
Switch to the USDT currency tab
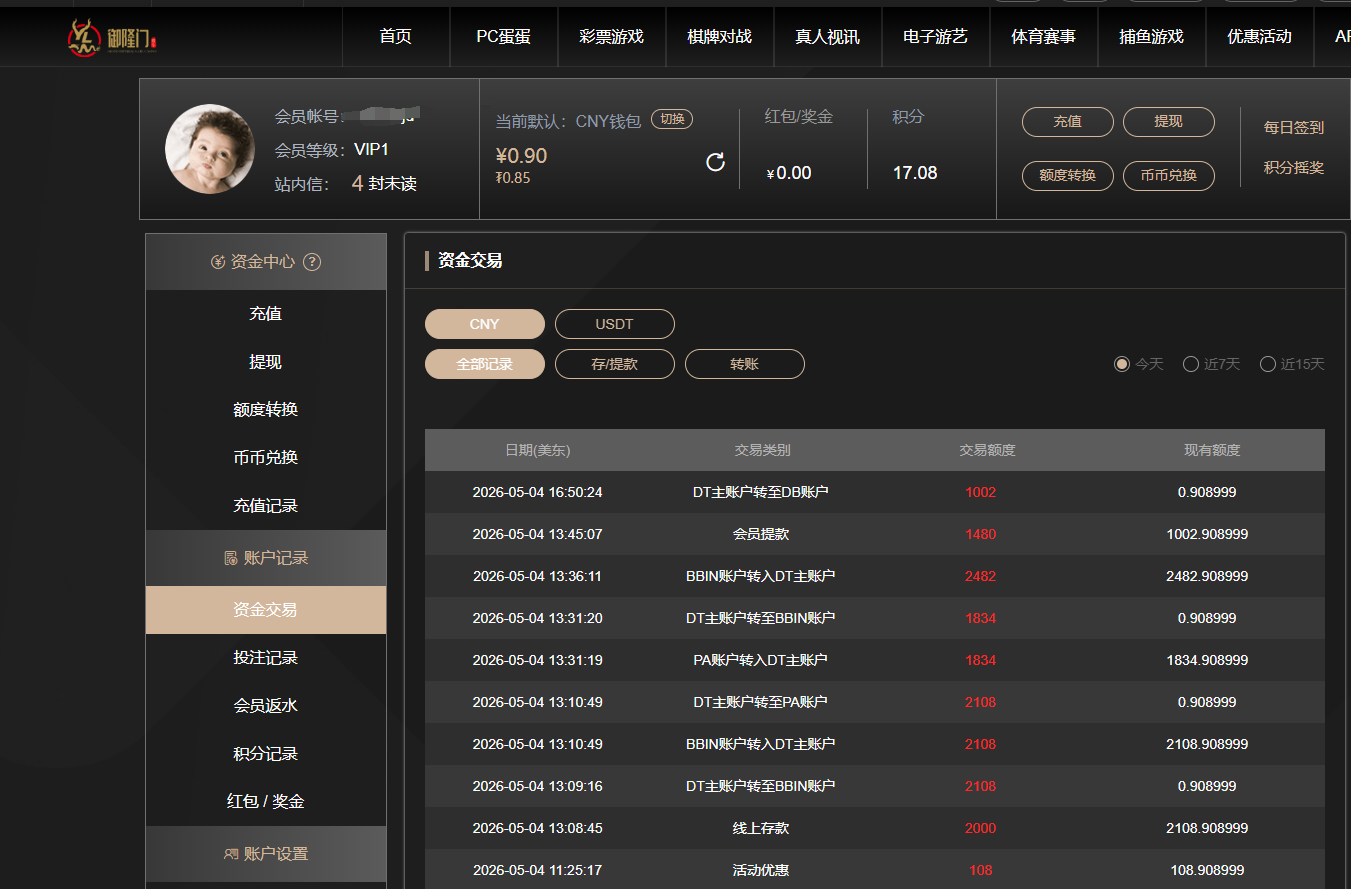[615, 324]
